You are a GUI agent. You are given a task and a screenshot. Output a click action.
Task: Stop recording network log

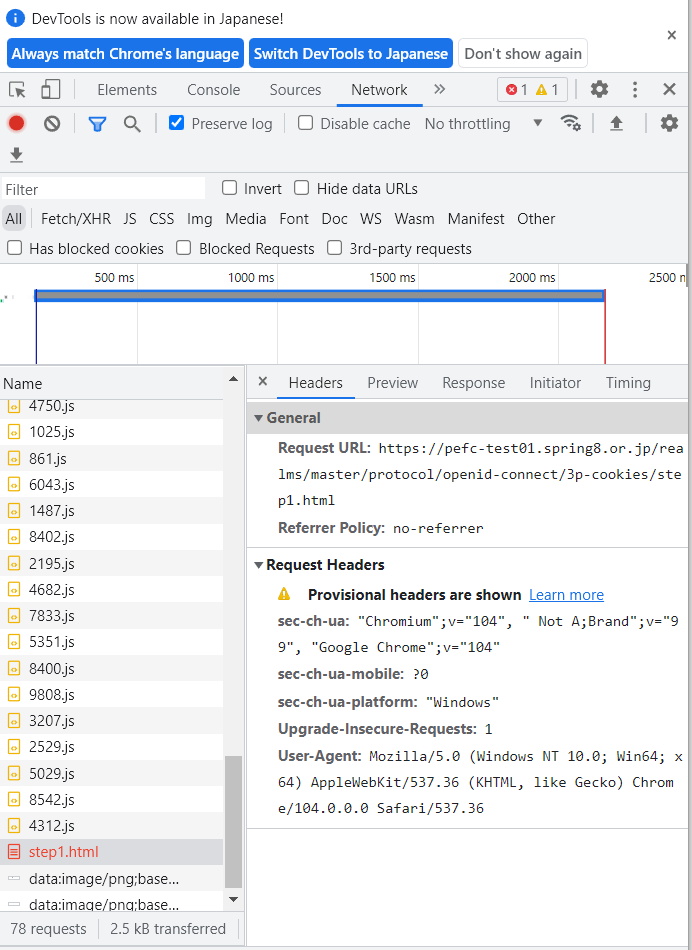(17, 122)
